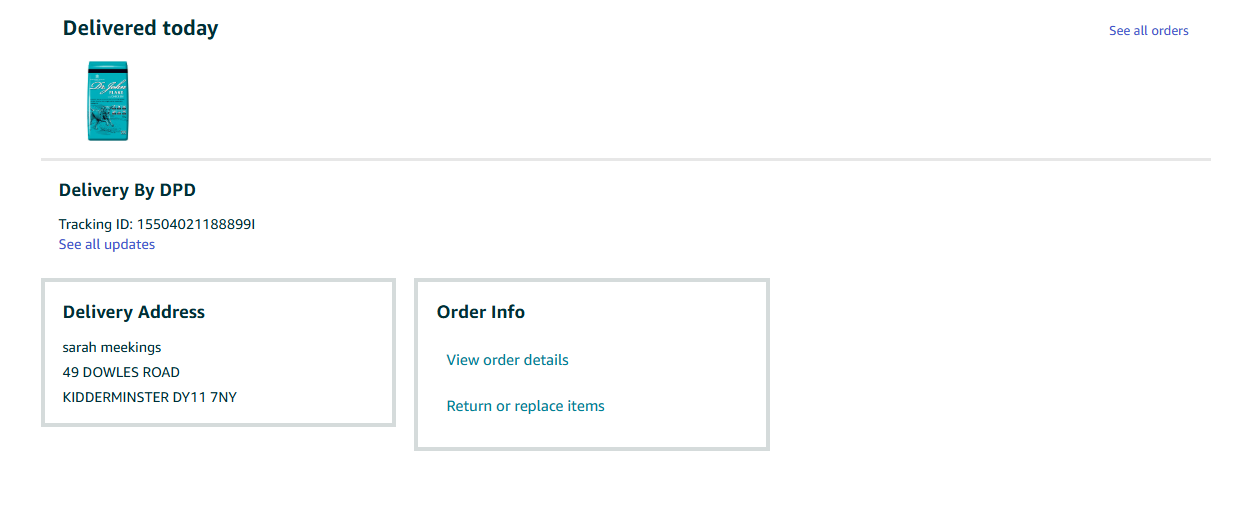Select Return or replace items
Viewport: 1250px width, 530px height.
525,406
